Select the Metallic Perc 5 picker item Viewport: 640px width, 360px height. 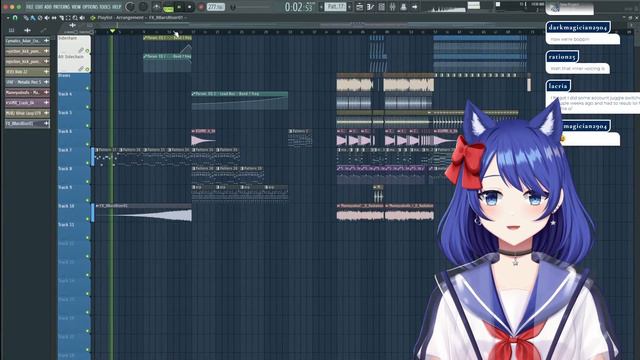pos(27,82)
